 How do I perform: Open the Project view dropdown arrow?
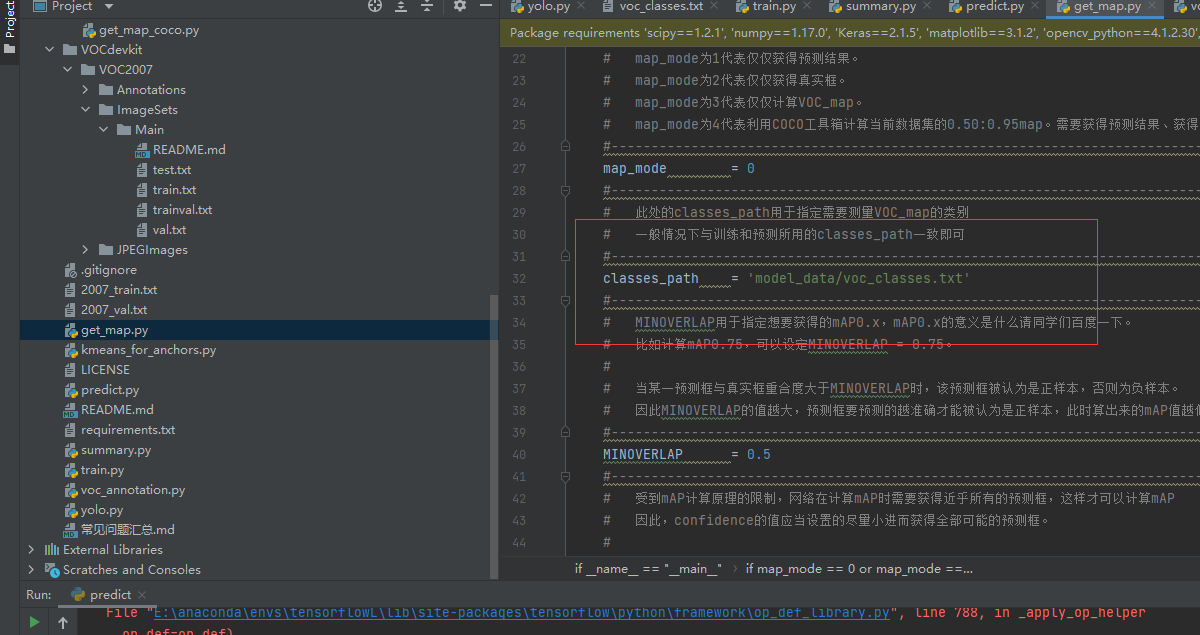point(108,6)
